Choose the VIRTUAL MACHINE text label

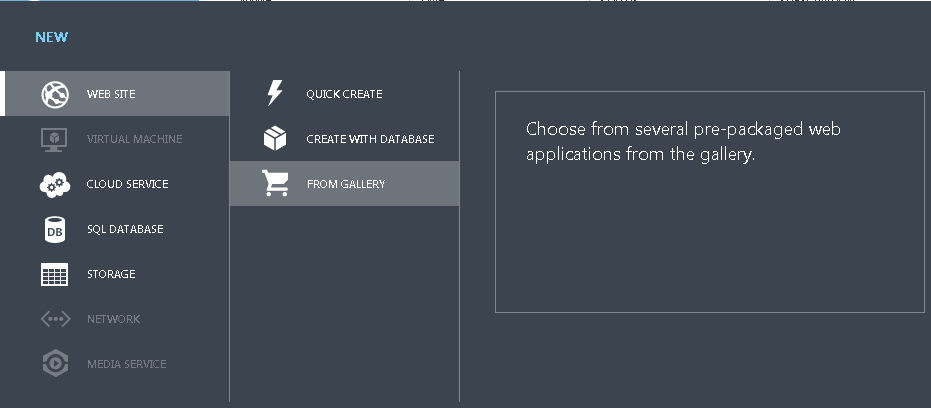[x=134, y=139]
